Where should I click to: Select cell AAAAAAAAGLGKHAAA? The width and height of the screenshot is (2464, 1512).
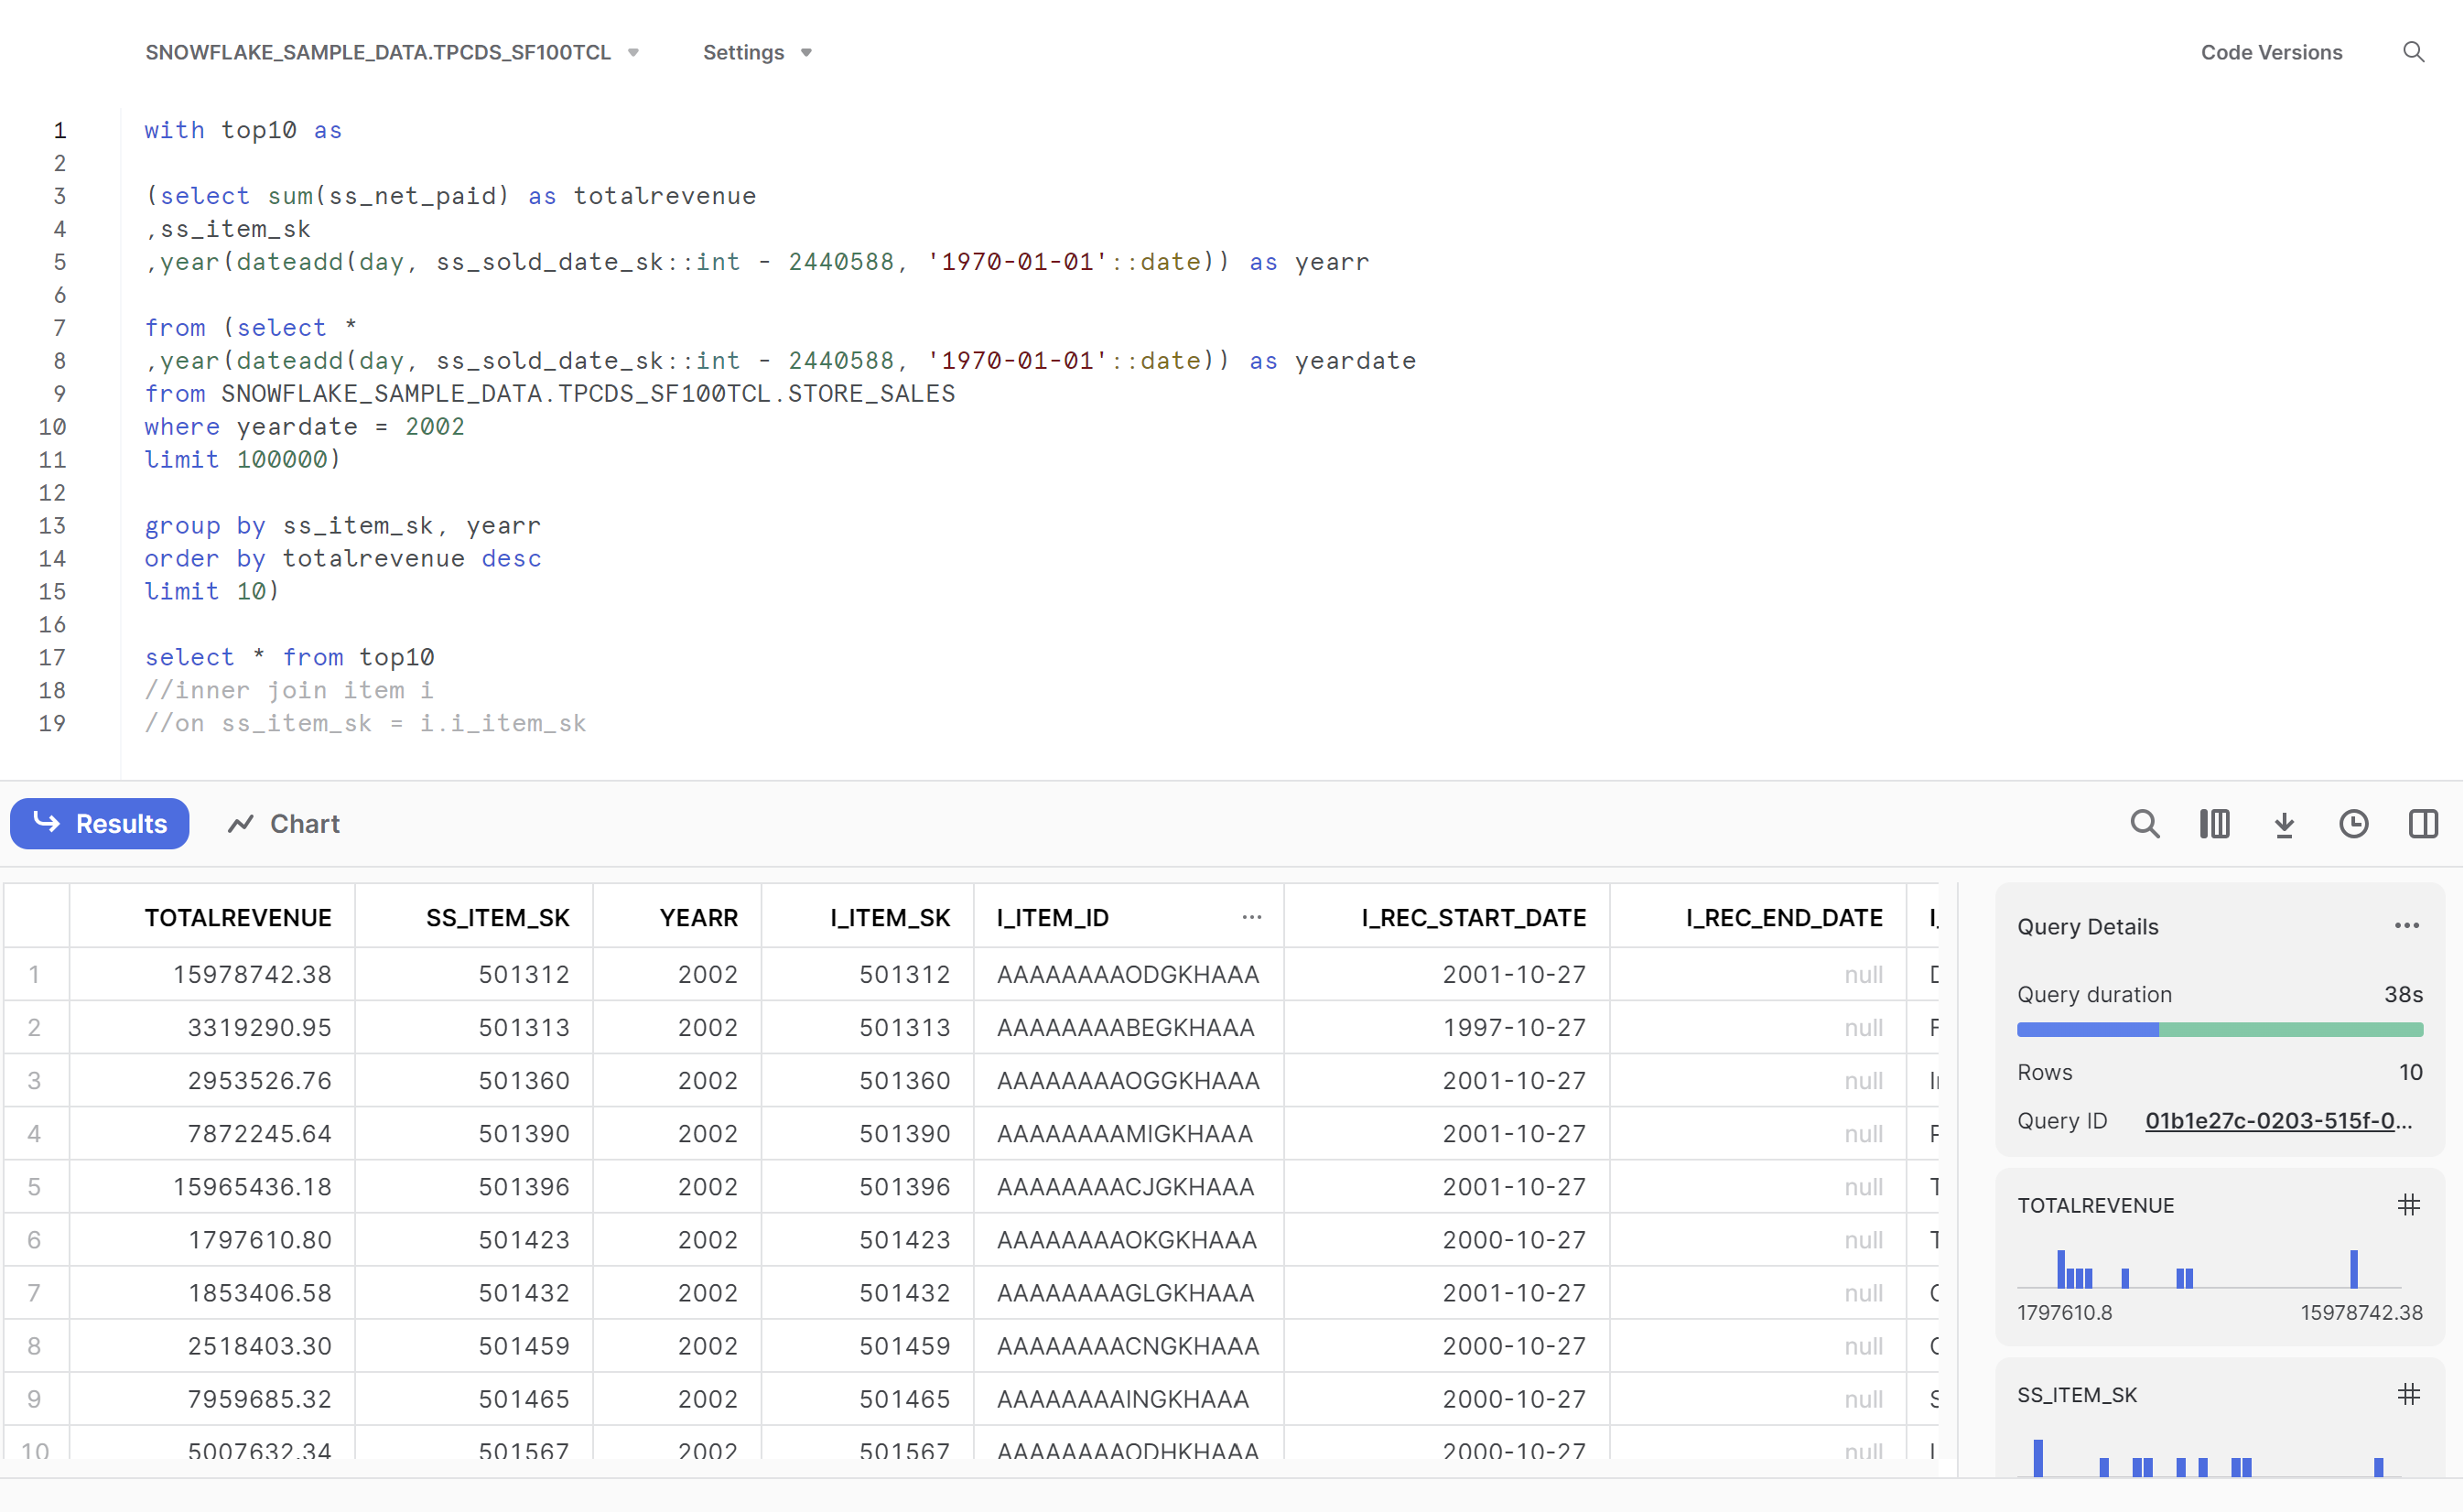[x=1129, y=1293]
